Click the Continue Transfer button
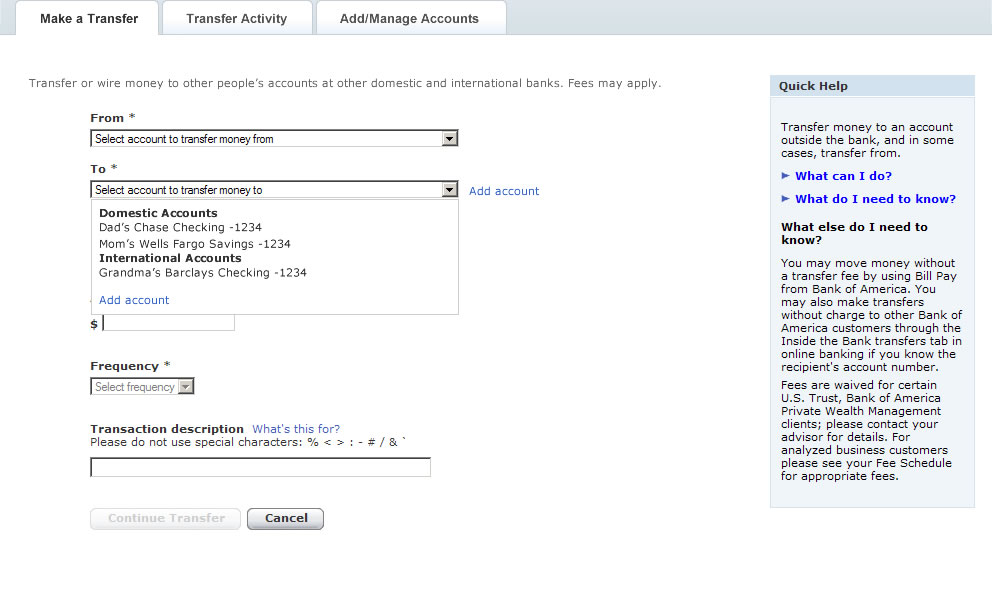Viewport: 992px width, 607px height. [166, 518]
